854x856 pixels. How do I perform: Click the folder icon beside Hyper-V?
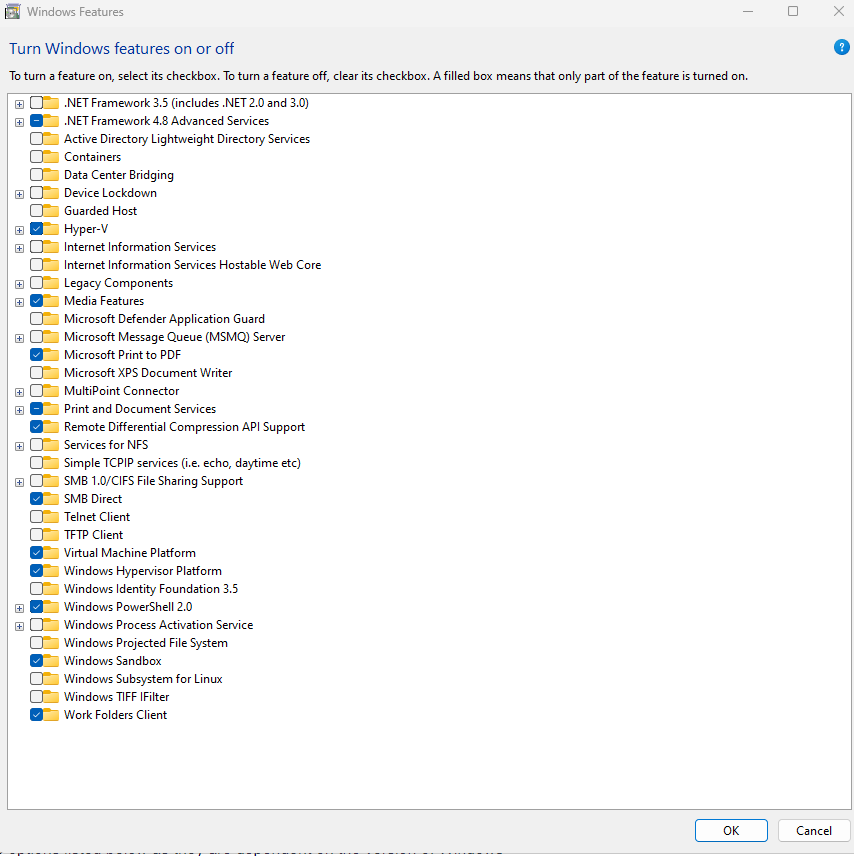[51, 229]
